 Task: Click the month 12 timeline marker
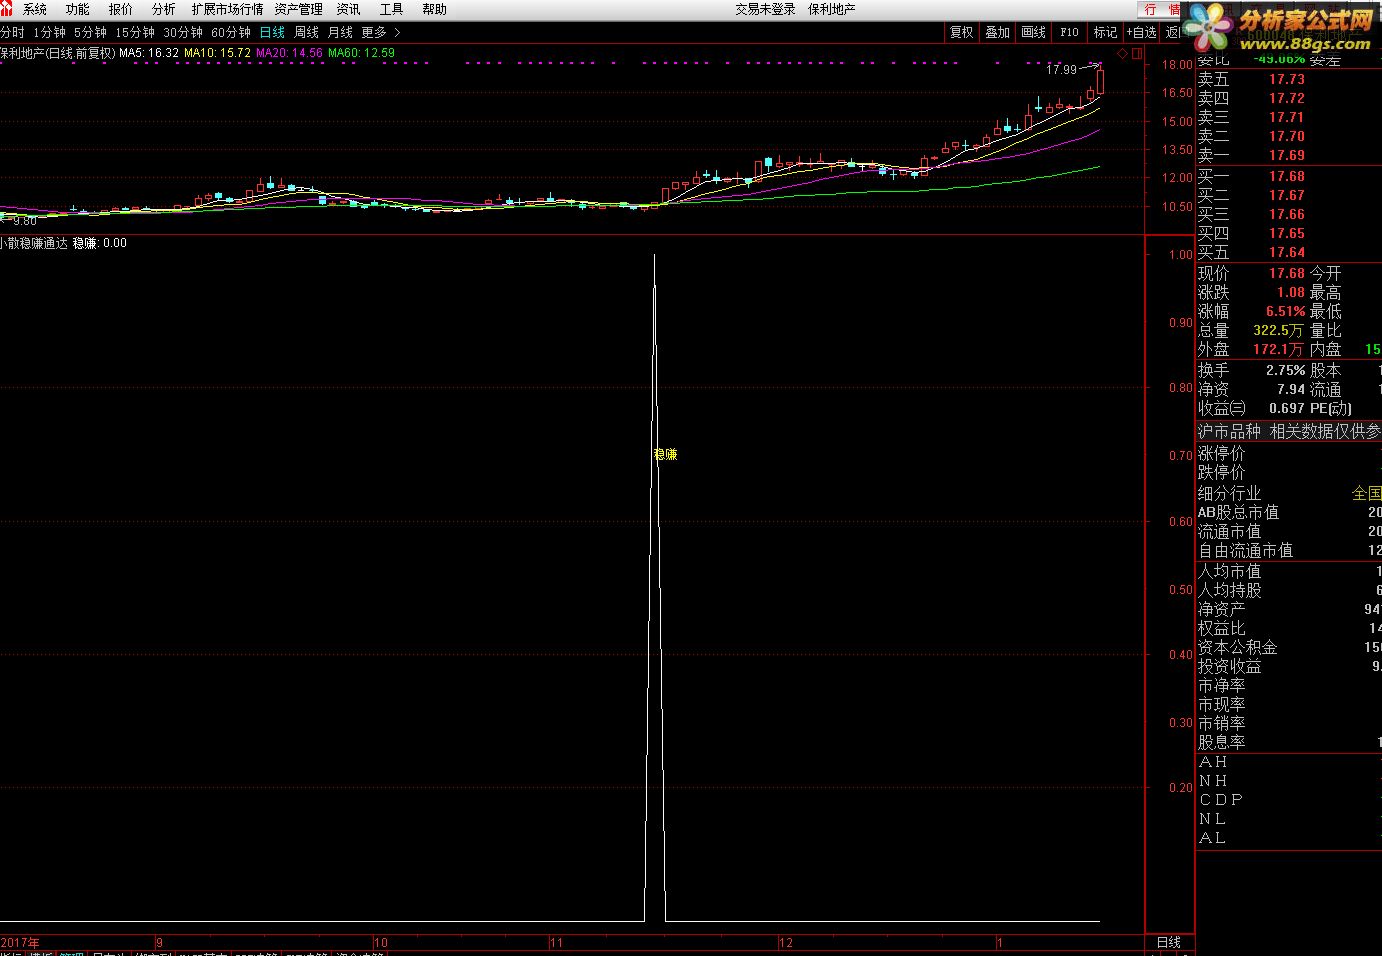(x=785, y=942)
